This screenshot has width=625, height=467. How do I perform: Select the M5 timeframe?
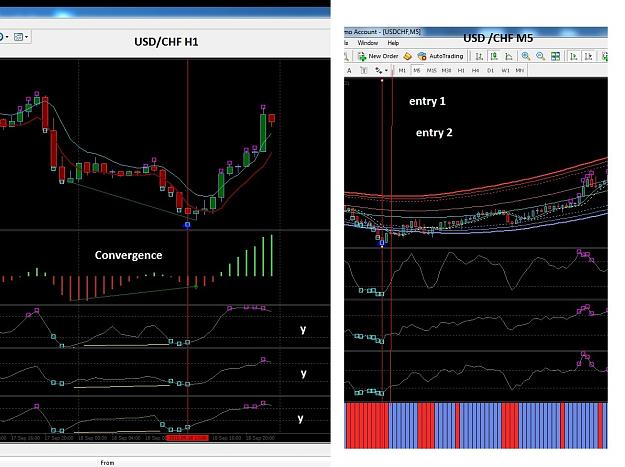coord(417,71)
